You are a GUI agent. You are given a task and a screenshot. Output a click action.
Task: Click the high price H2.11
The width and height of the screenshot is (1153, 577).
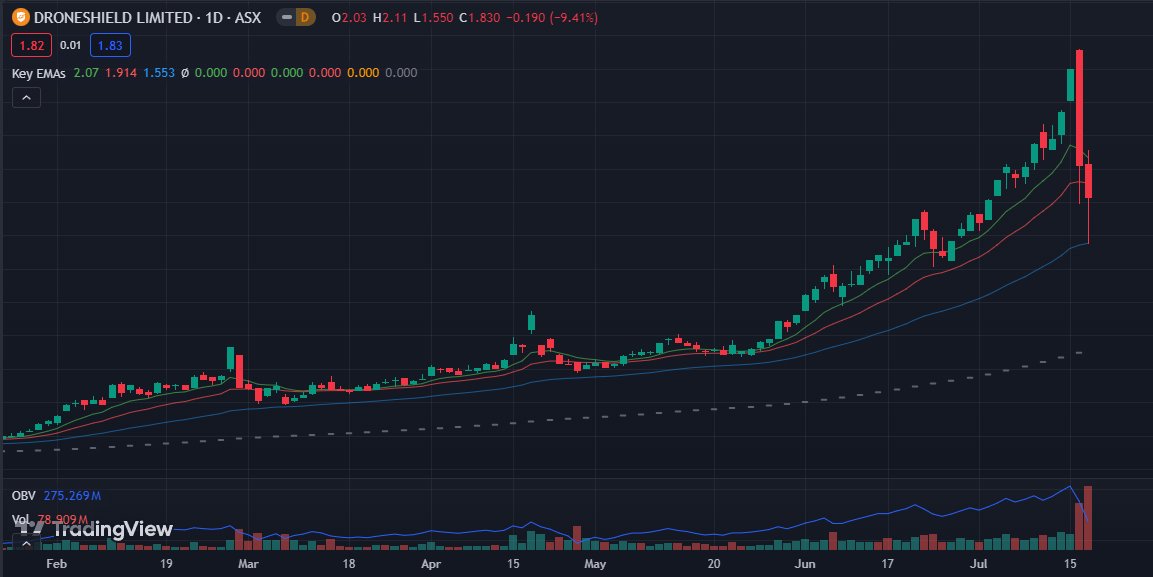(390, 18)
